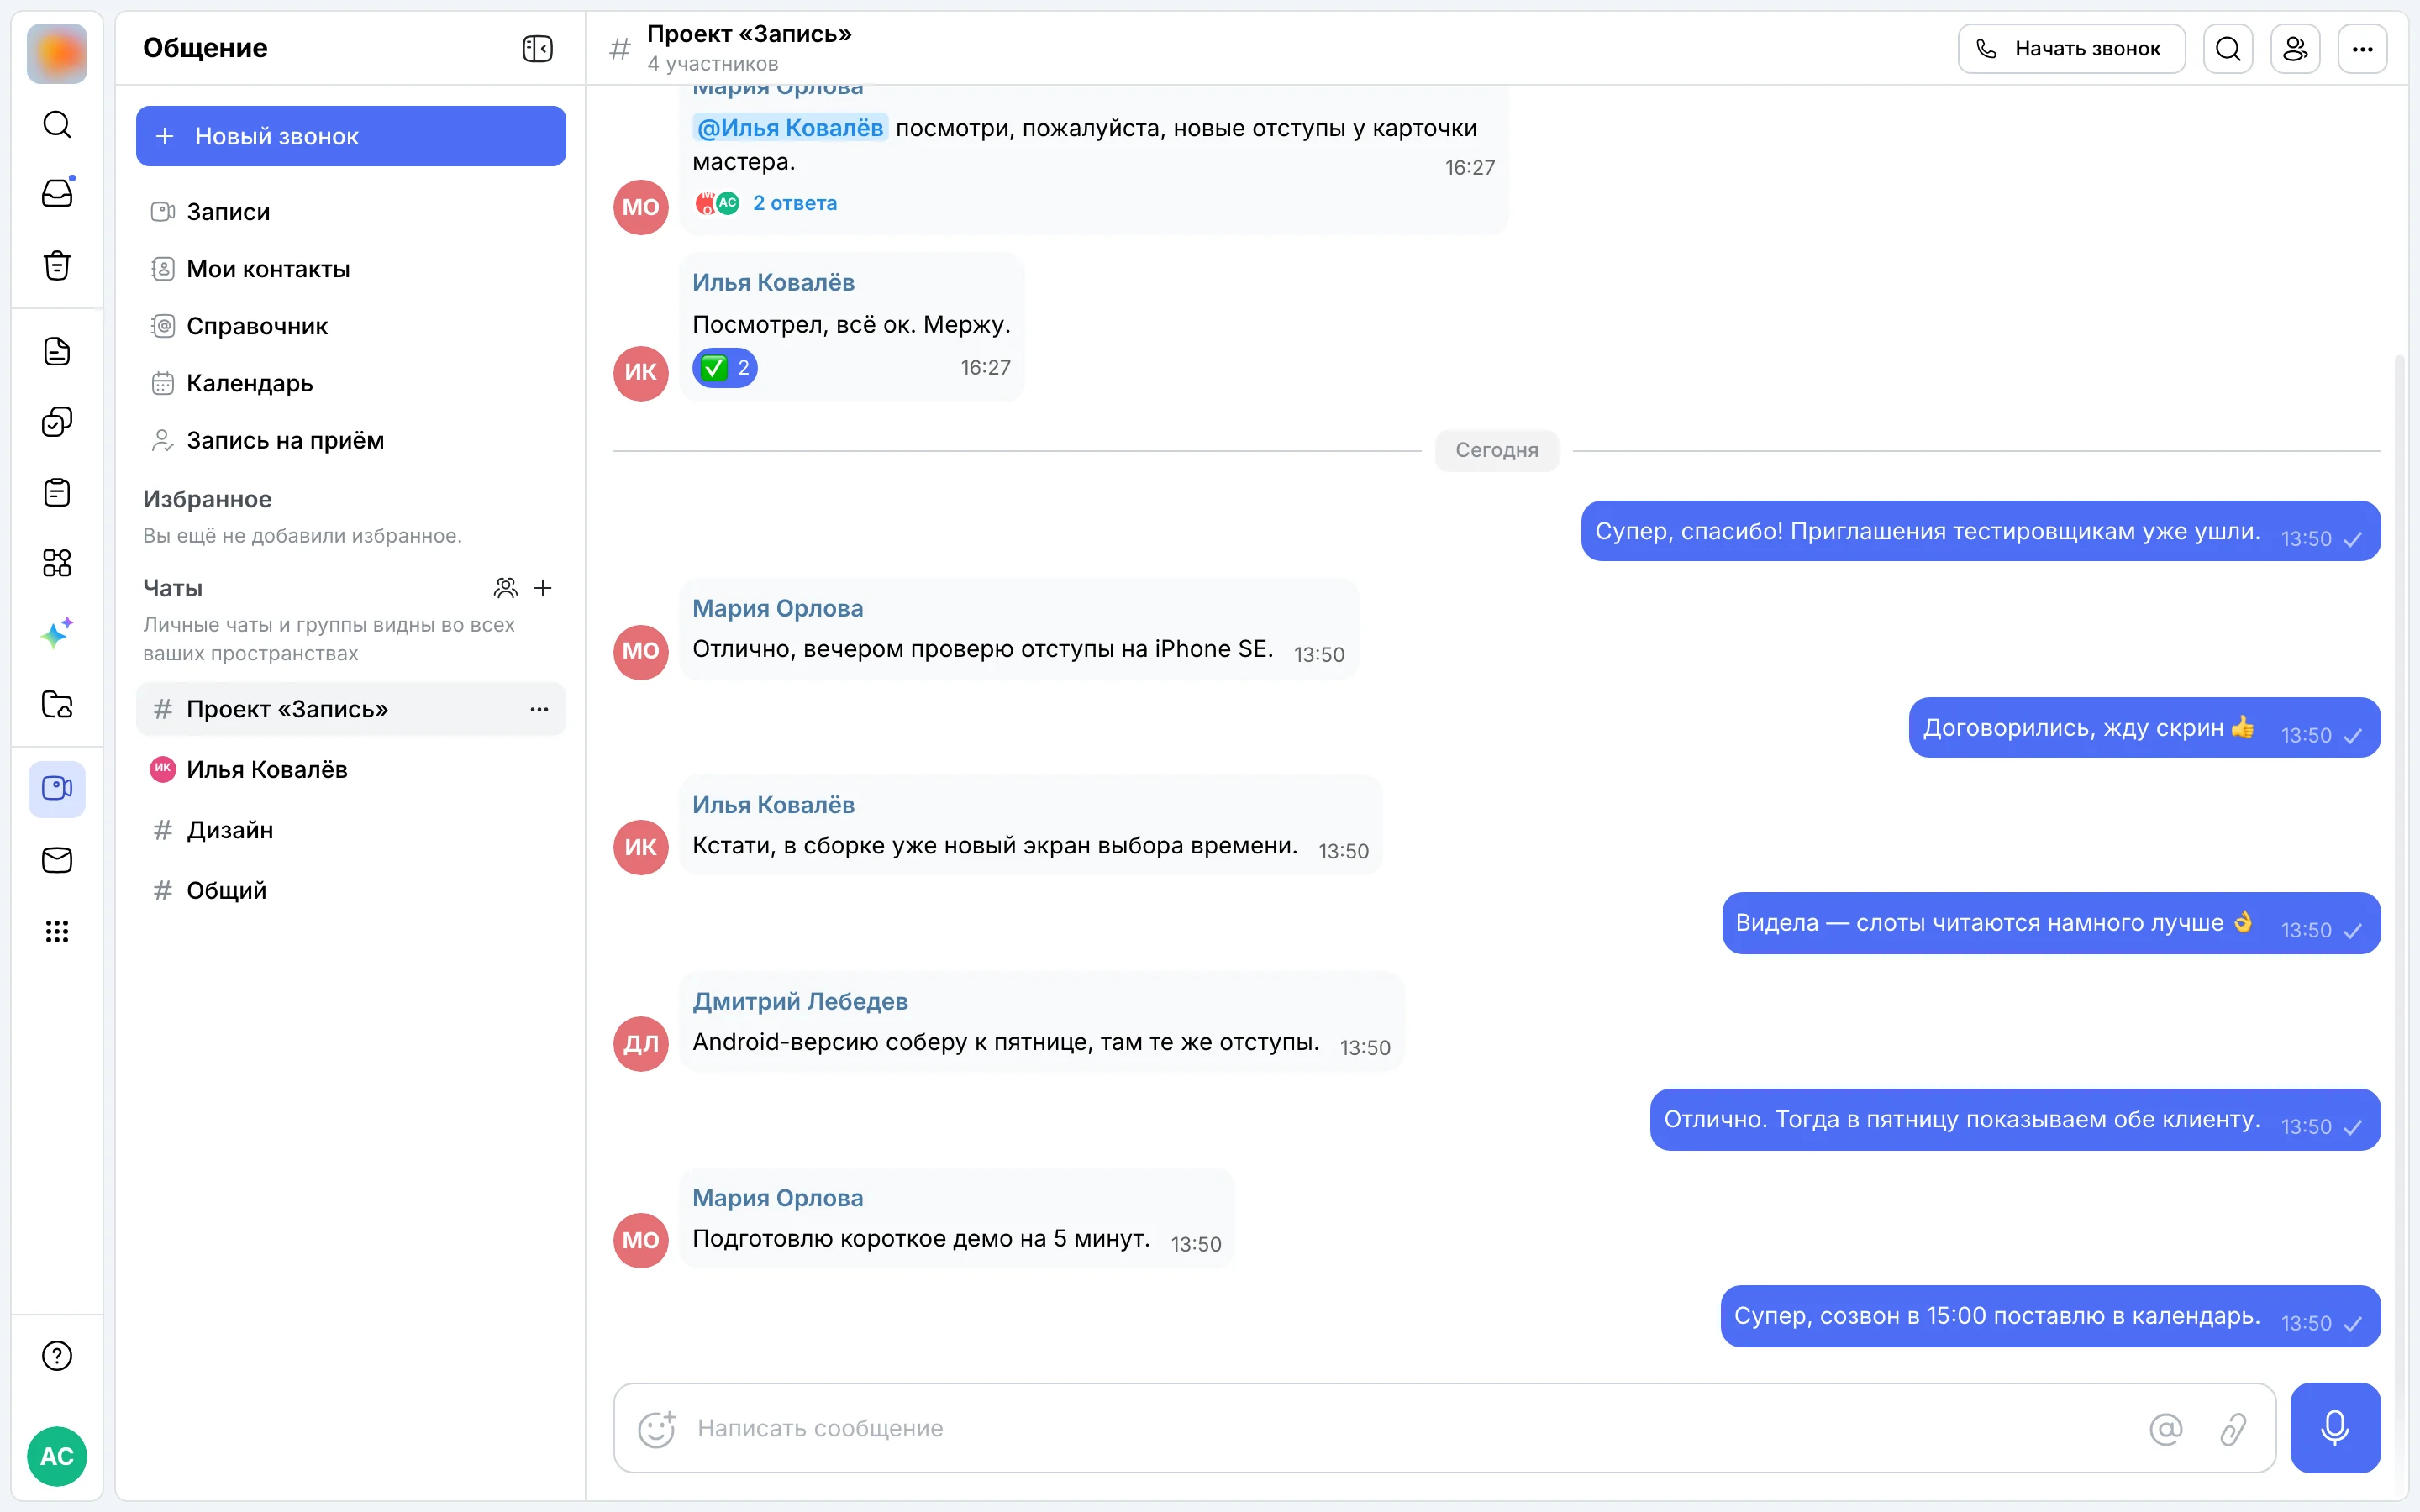Click the workspace logo at top left
Viewport: 2420px width, 1512px height.
coord(57,53)
